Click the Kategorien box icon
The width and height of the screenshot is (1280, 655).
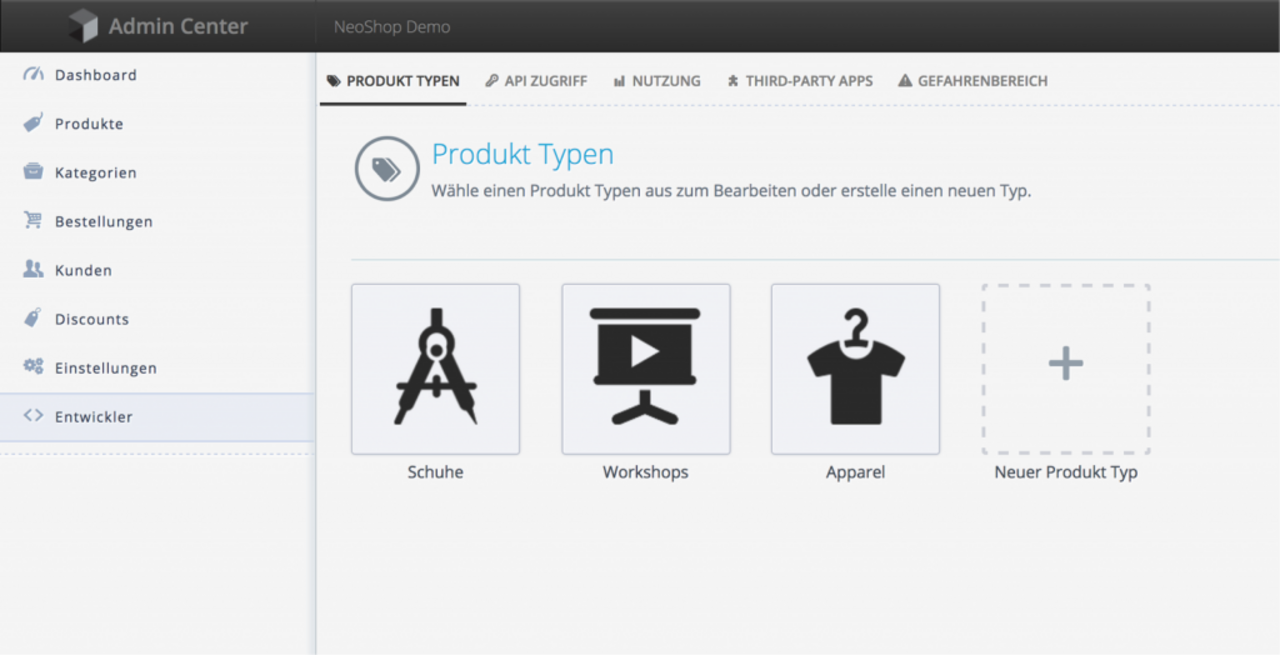(33, 172)
